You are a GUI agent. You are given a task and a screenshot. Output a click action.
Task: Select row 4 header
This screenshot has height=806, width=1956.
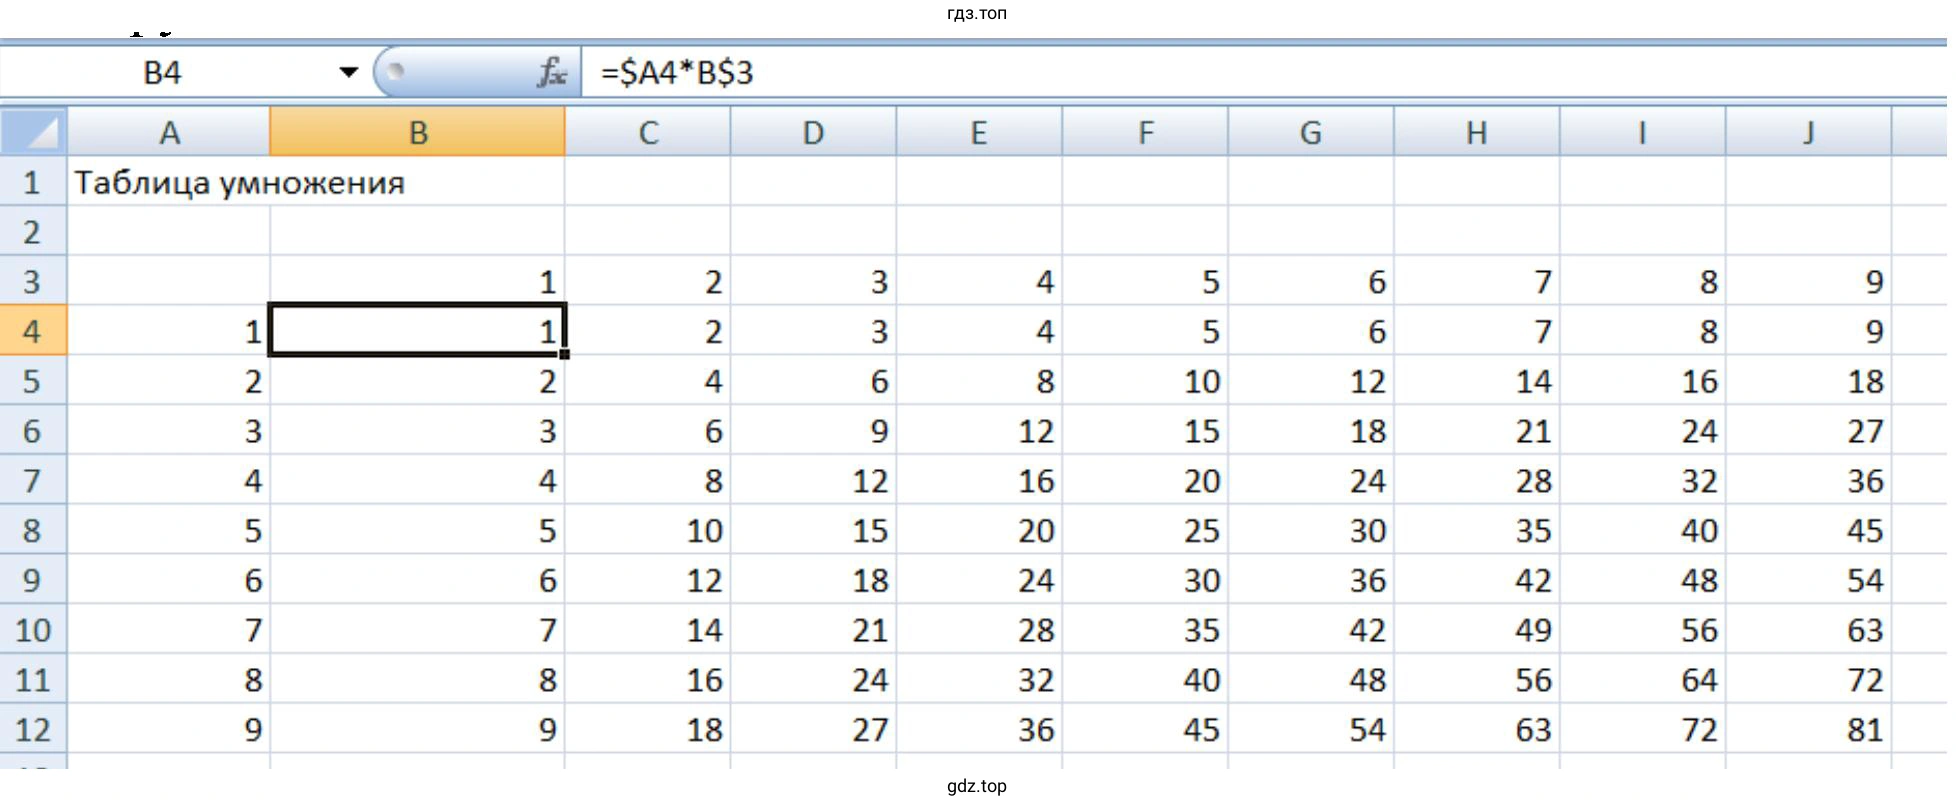click(x=32, y=331)
